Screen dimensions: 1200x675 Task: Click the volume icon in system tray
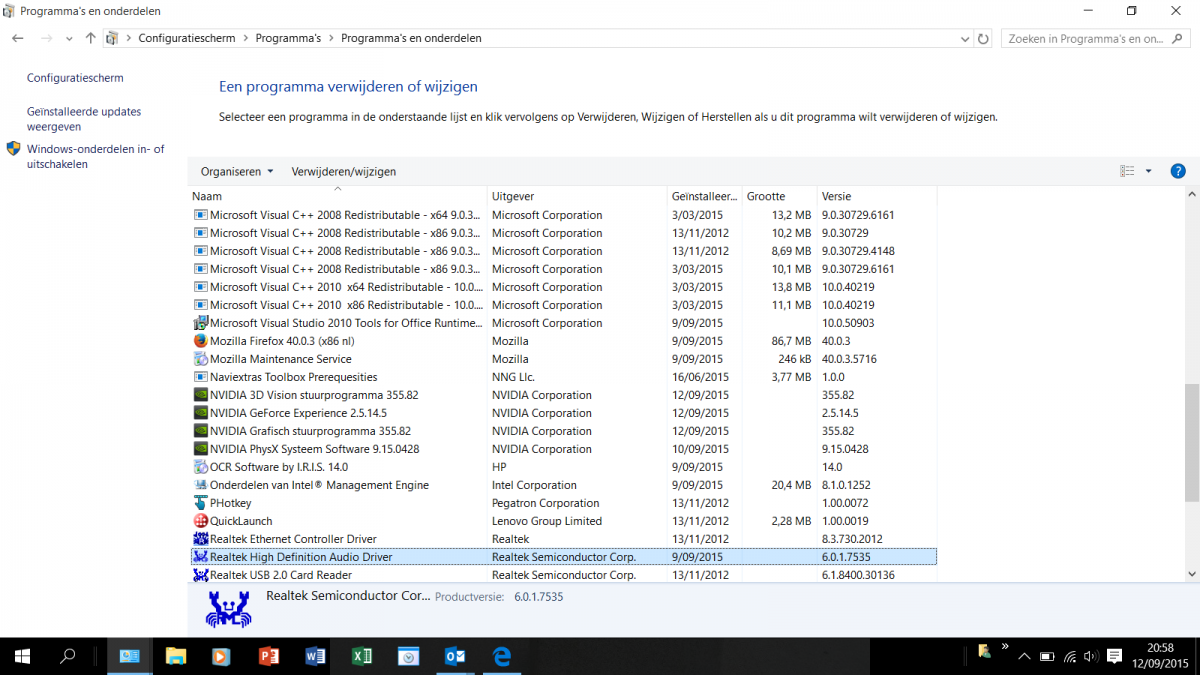tap(1091, 657)
